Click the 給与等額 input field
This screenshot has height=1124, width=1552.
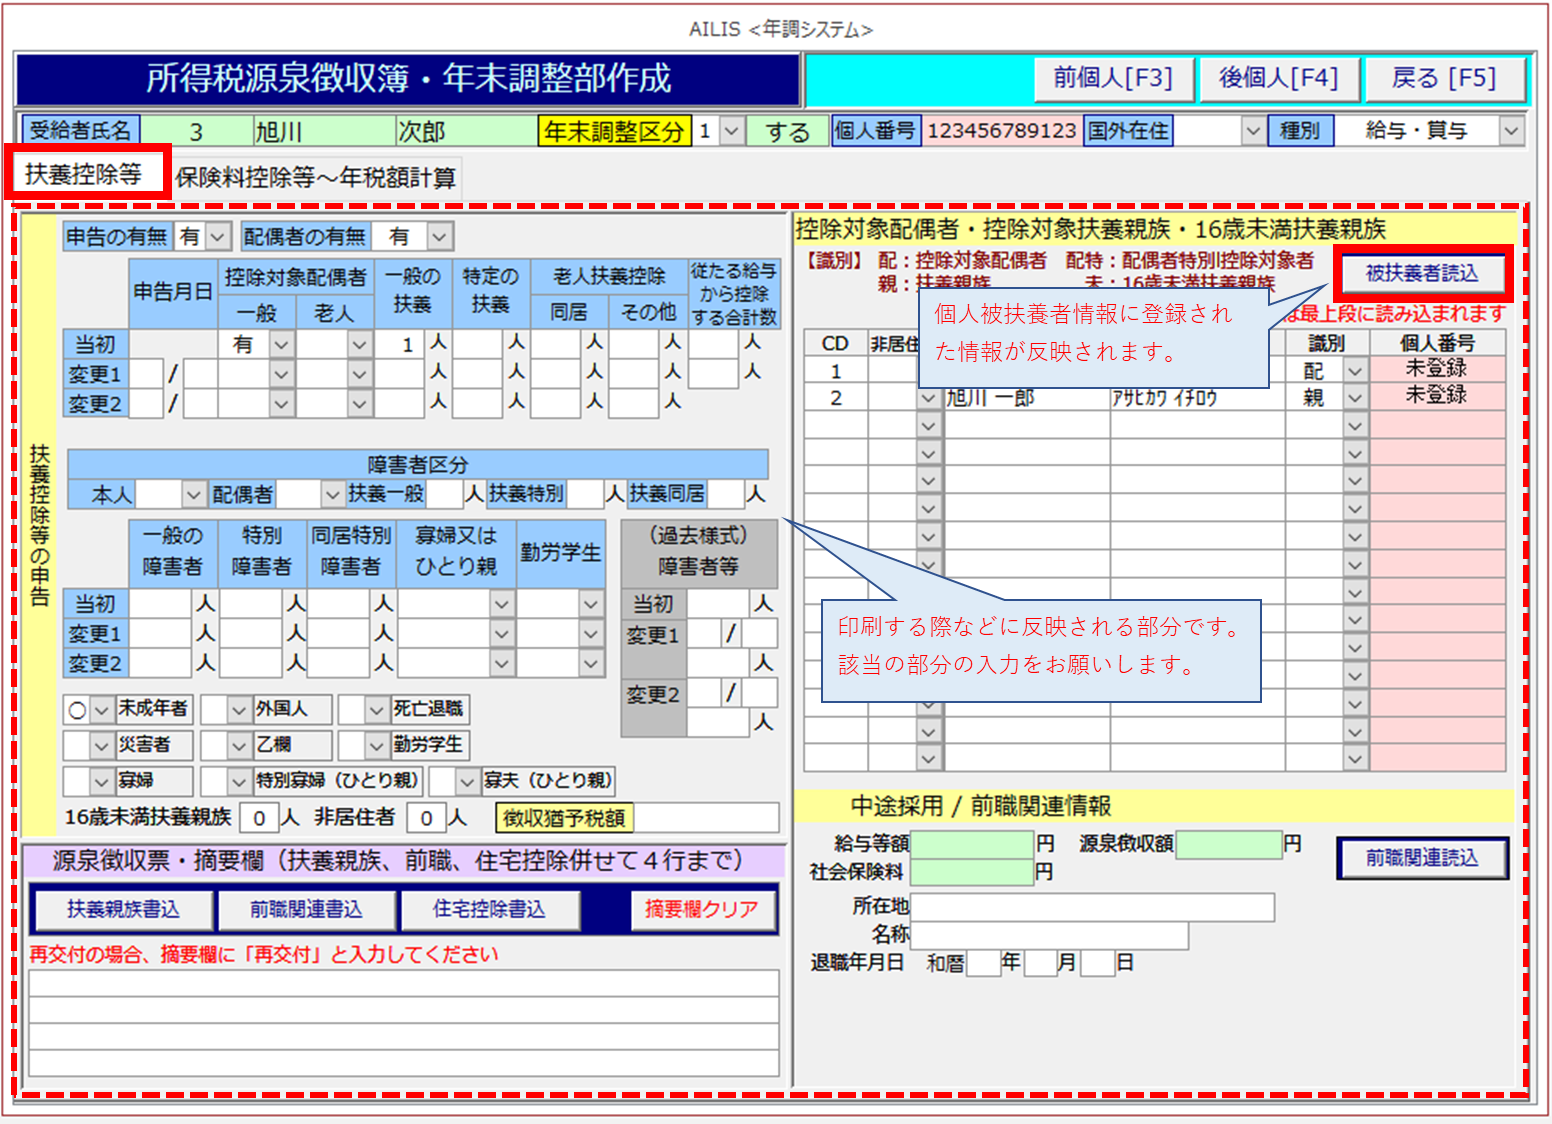coord(972,845)
